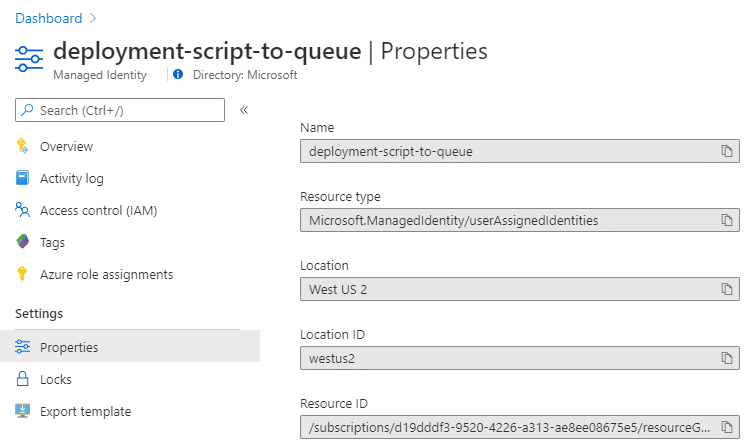The height and width of the screenshot is (445, 753).
Task: Copy the Name field value
Action: tap(727, 151)
